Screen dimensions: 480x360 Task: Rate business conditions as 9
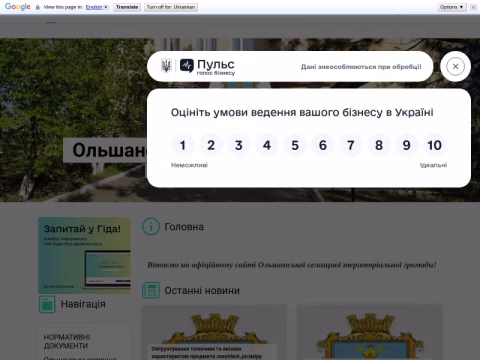click(x=407, y=145)
